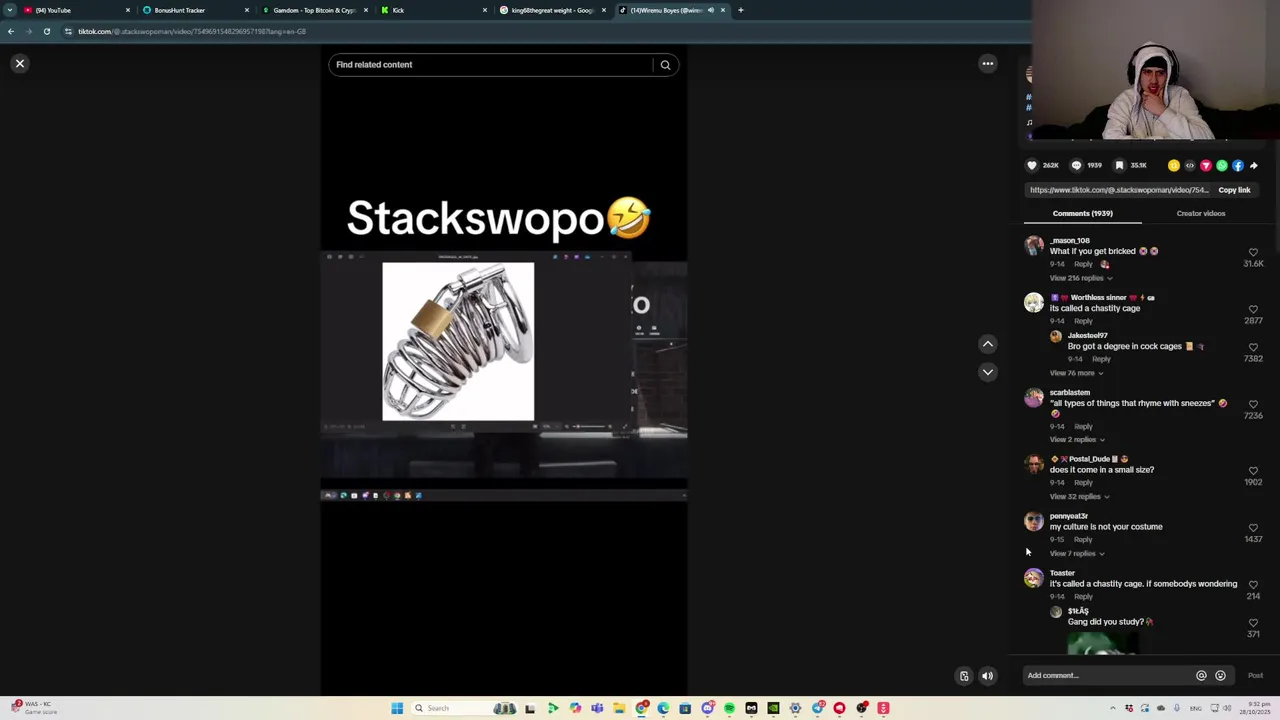
Task: Open a new browser tab
Action: [x=740, y=10]
